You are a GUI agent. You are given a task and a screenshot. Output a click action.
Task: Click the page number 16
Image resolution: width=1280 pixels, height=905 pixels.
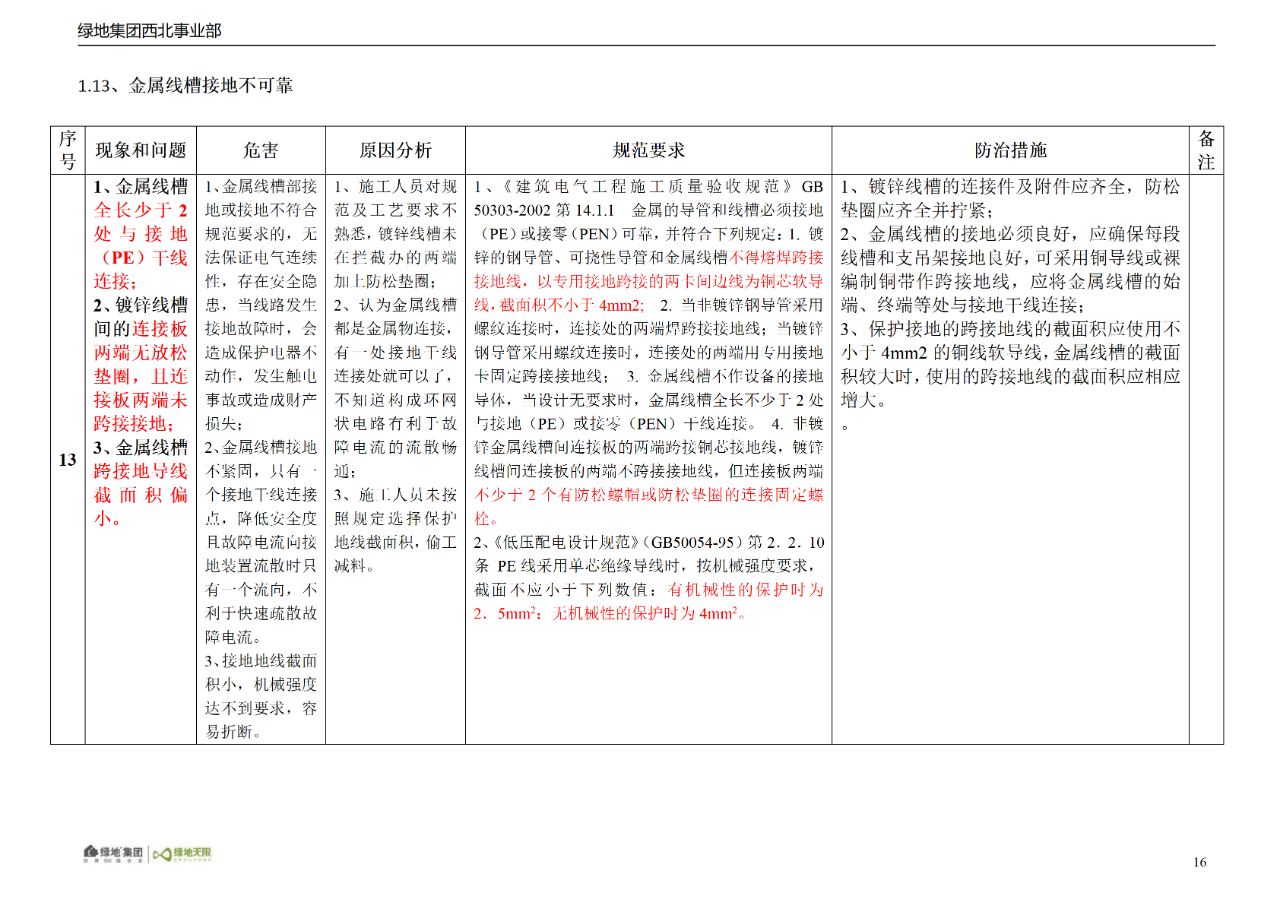[x=1199, y=862]
